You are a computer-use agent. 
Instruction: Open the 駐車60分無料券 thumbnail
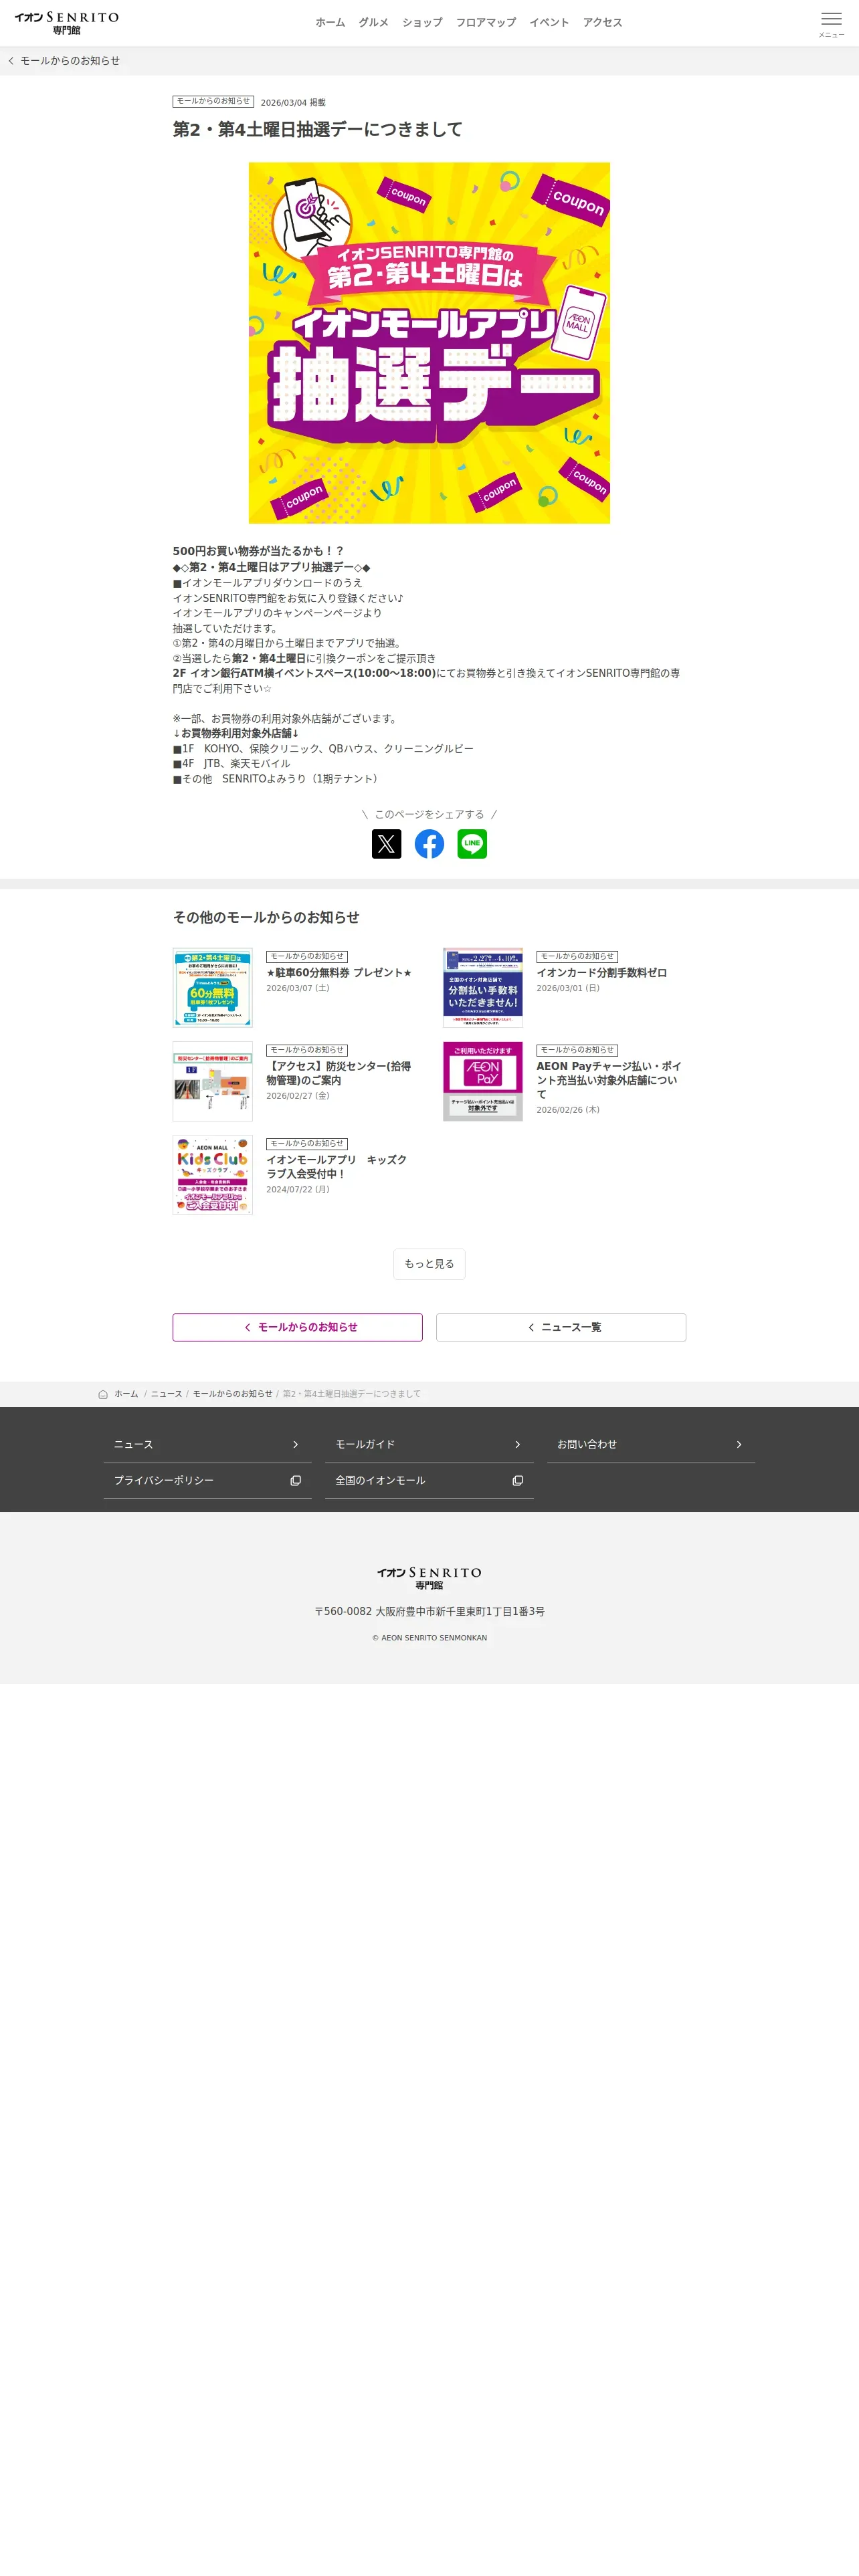pyautogui.click(x=213, y=988)
